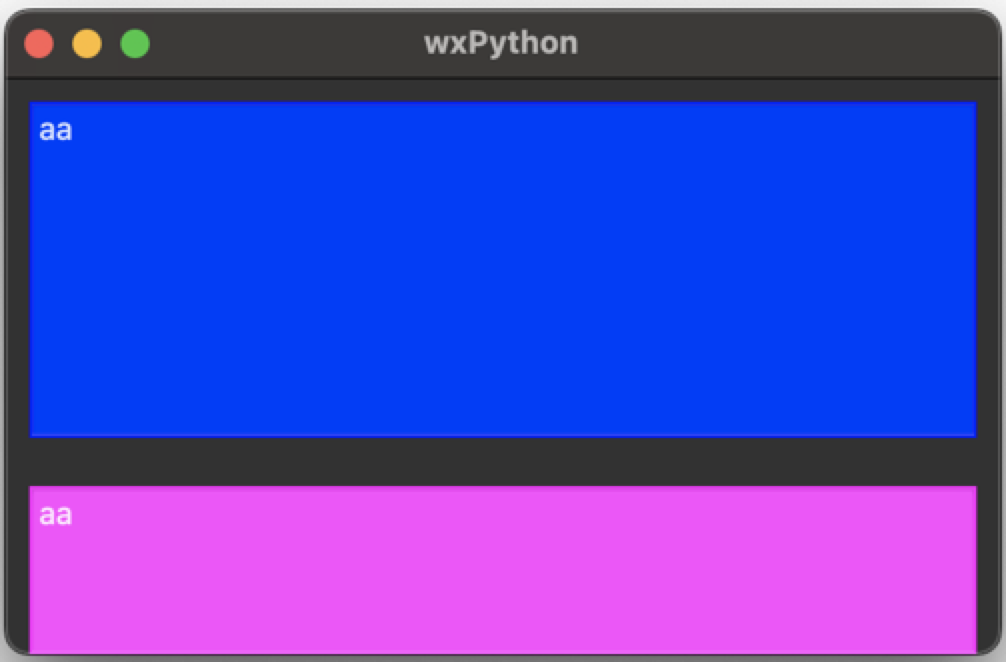Click dark margin right of the magenta panel
This screenshot has height=662, width=1006.
tap(988, 568)
